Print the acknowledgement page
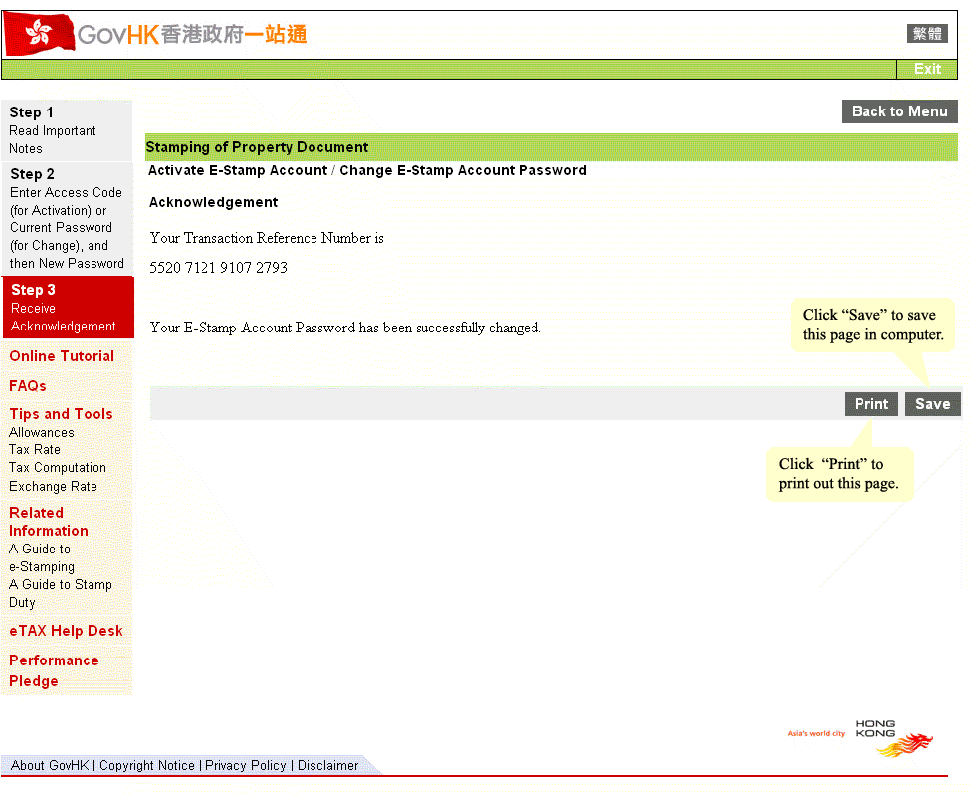This screenshot has width=970, height=801. point(871,404)
